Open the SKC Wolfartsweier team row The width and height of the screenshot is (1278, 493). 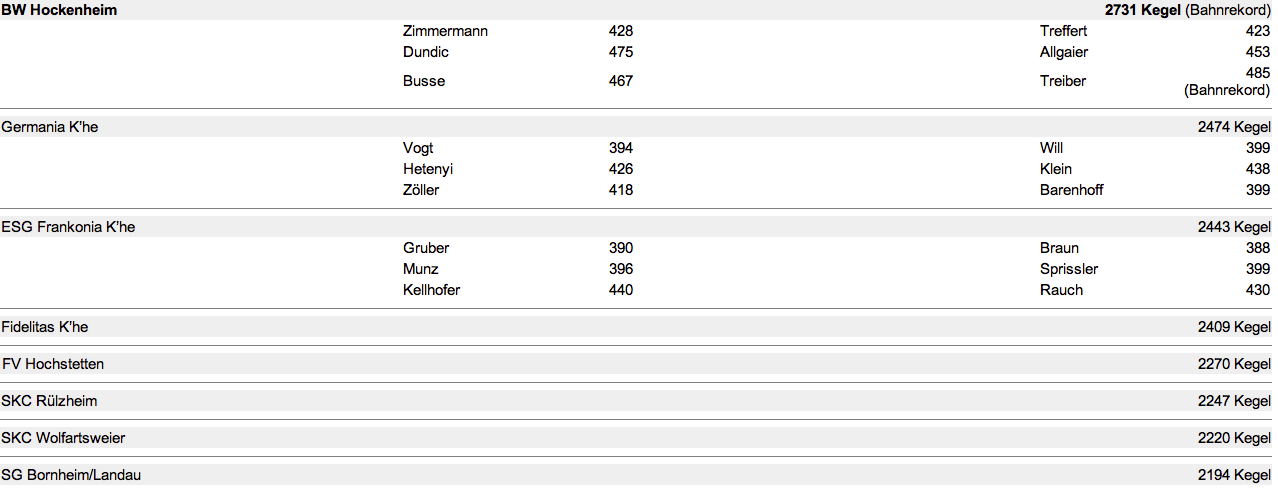64,438
